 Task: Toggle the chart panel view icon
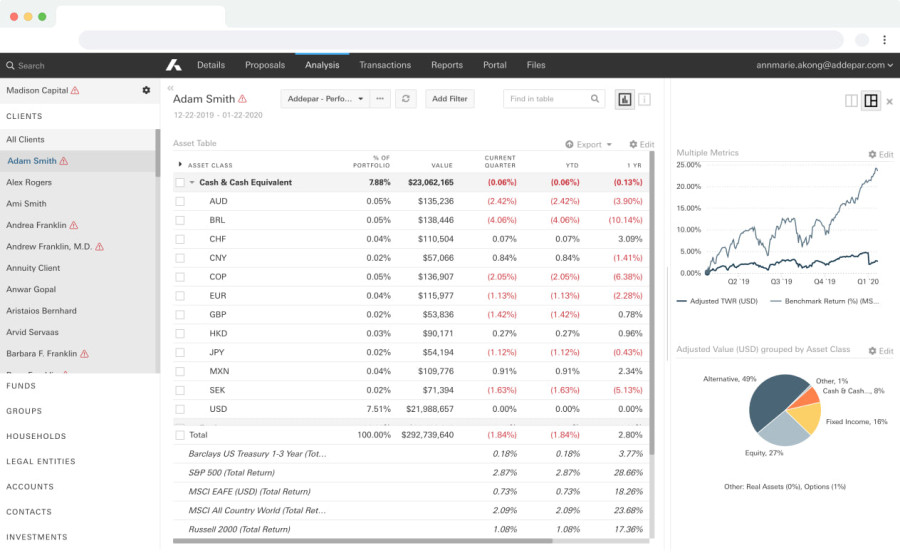(x=624, y=99)
